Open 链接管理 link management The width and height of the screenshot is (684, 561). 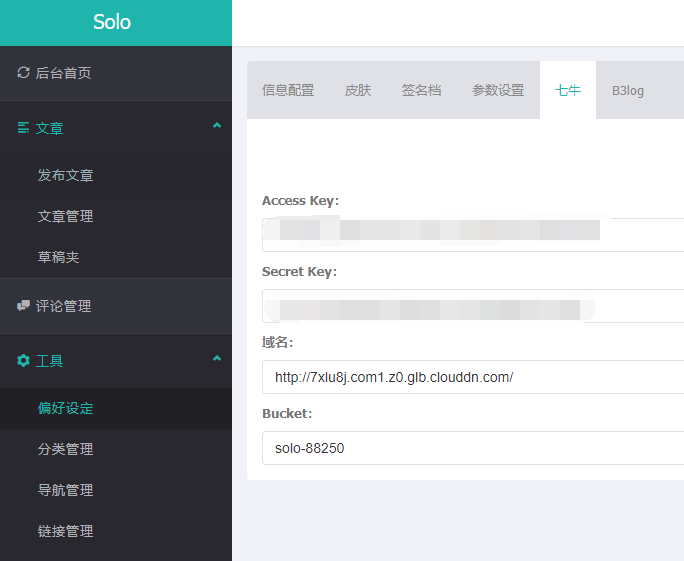click(x=66, y=531)
